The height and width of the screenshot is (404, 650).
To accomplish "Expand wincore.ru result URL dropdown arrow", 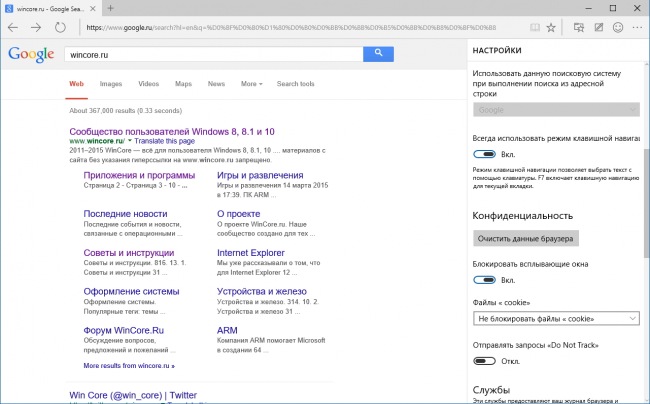I will (x=130, y=141).
